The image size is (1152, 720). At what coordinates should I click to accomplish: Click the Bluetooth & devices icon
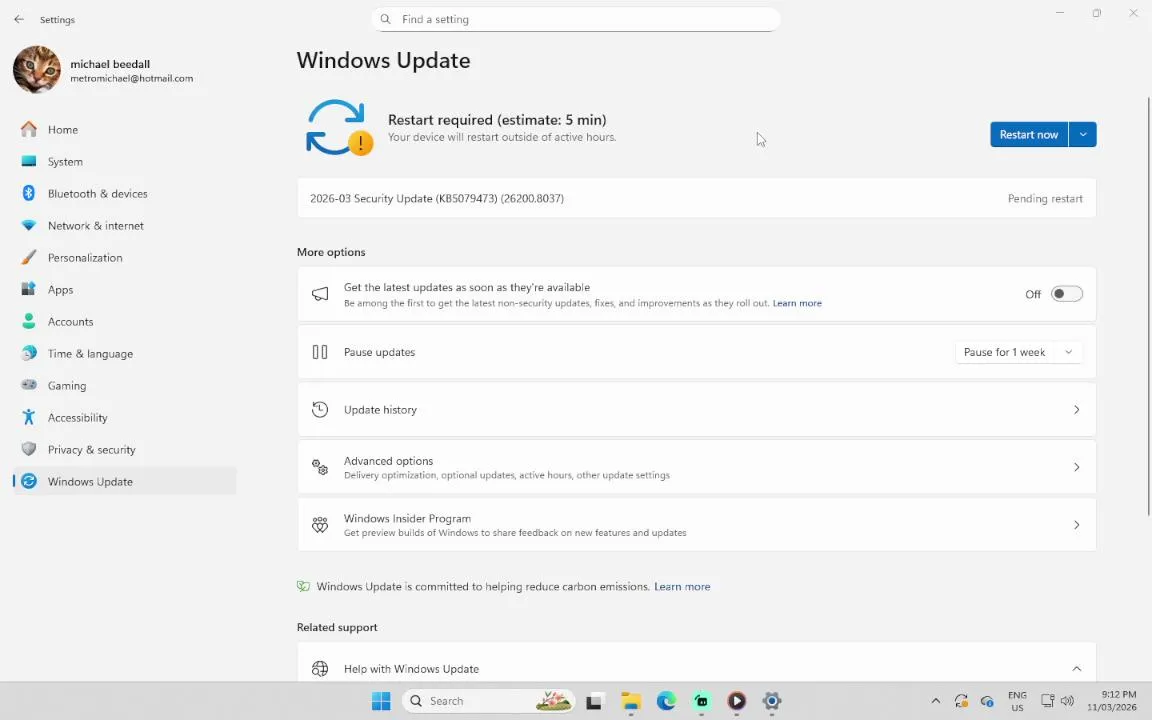pyautogui.click(x=29, y=193)
